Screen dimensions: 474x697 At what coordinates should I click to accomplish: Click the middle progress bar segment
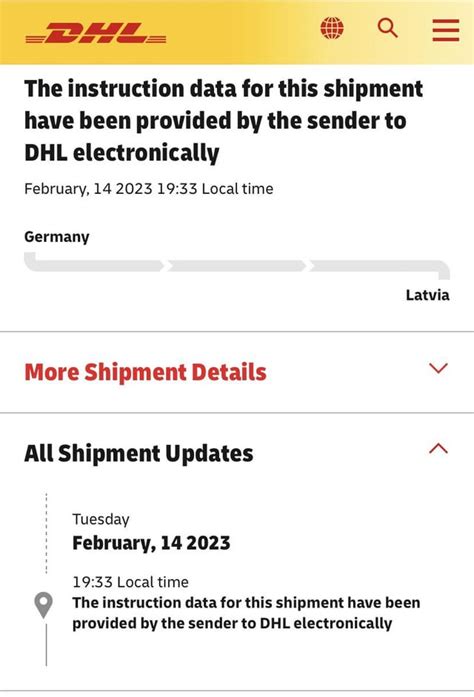tap(237, 266)
